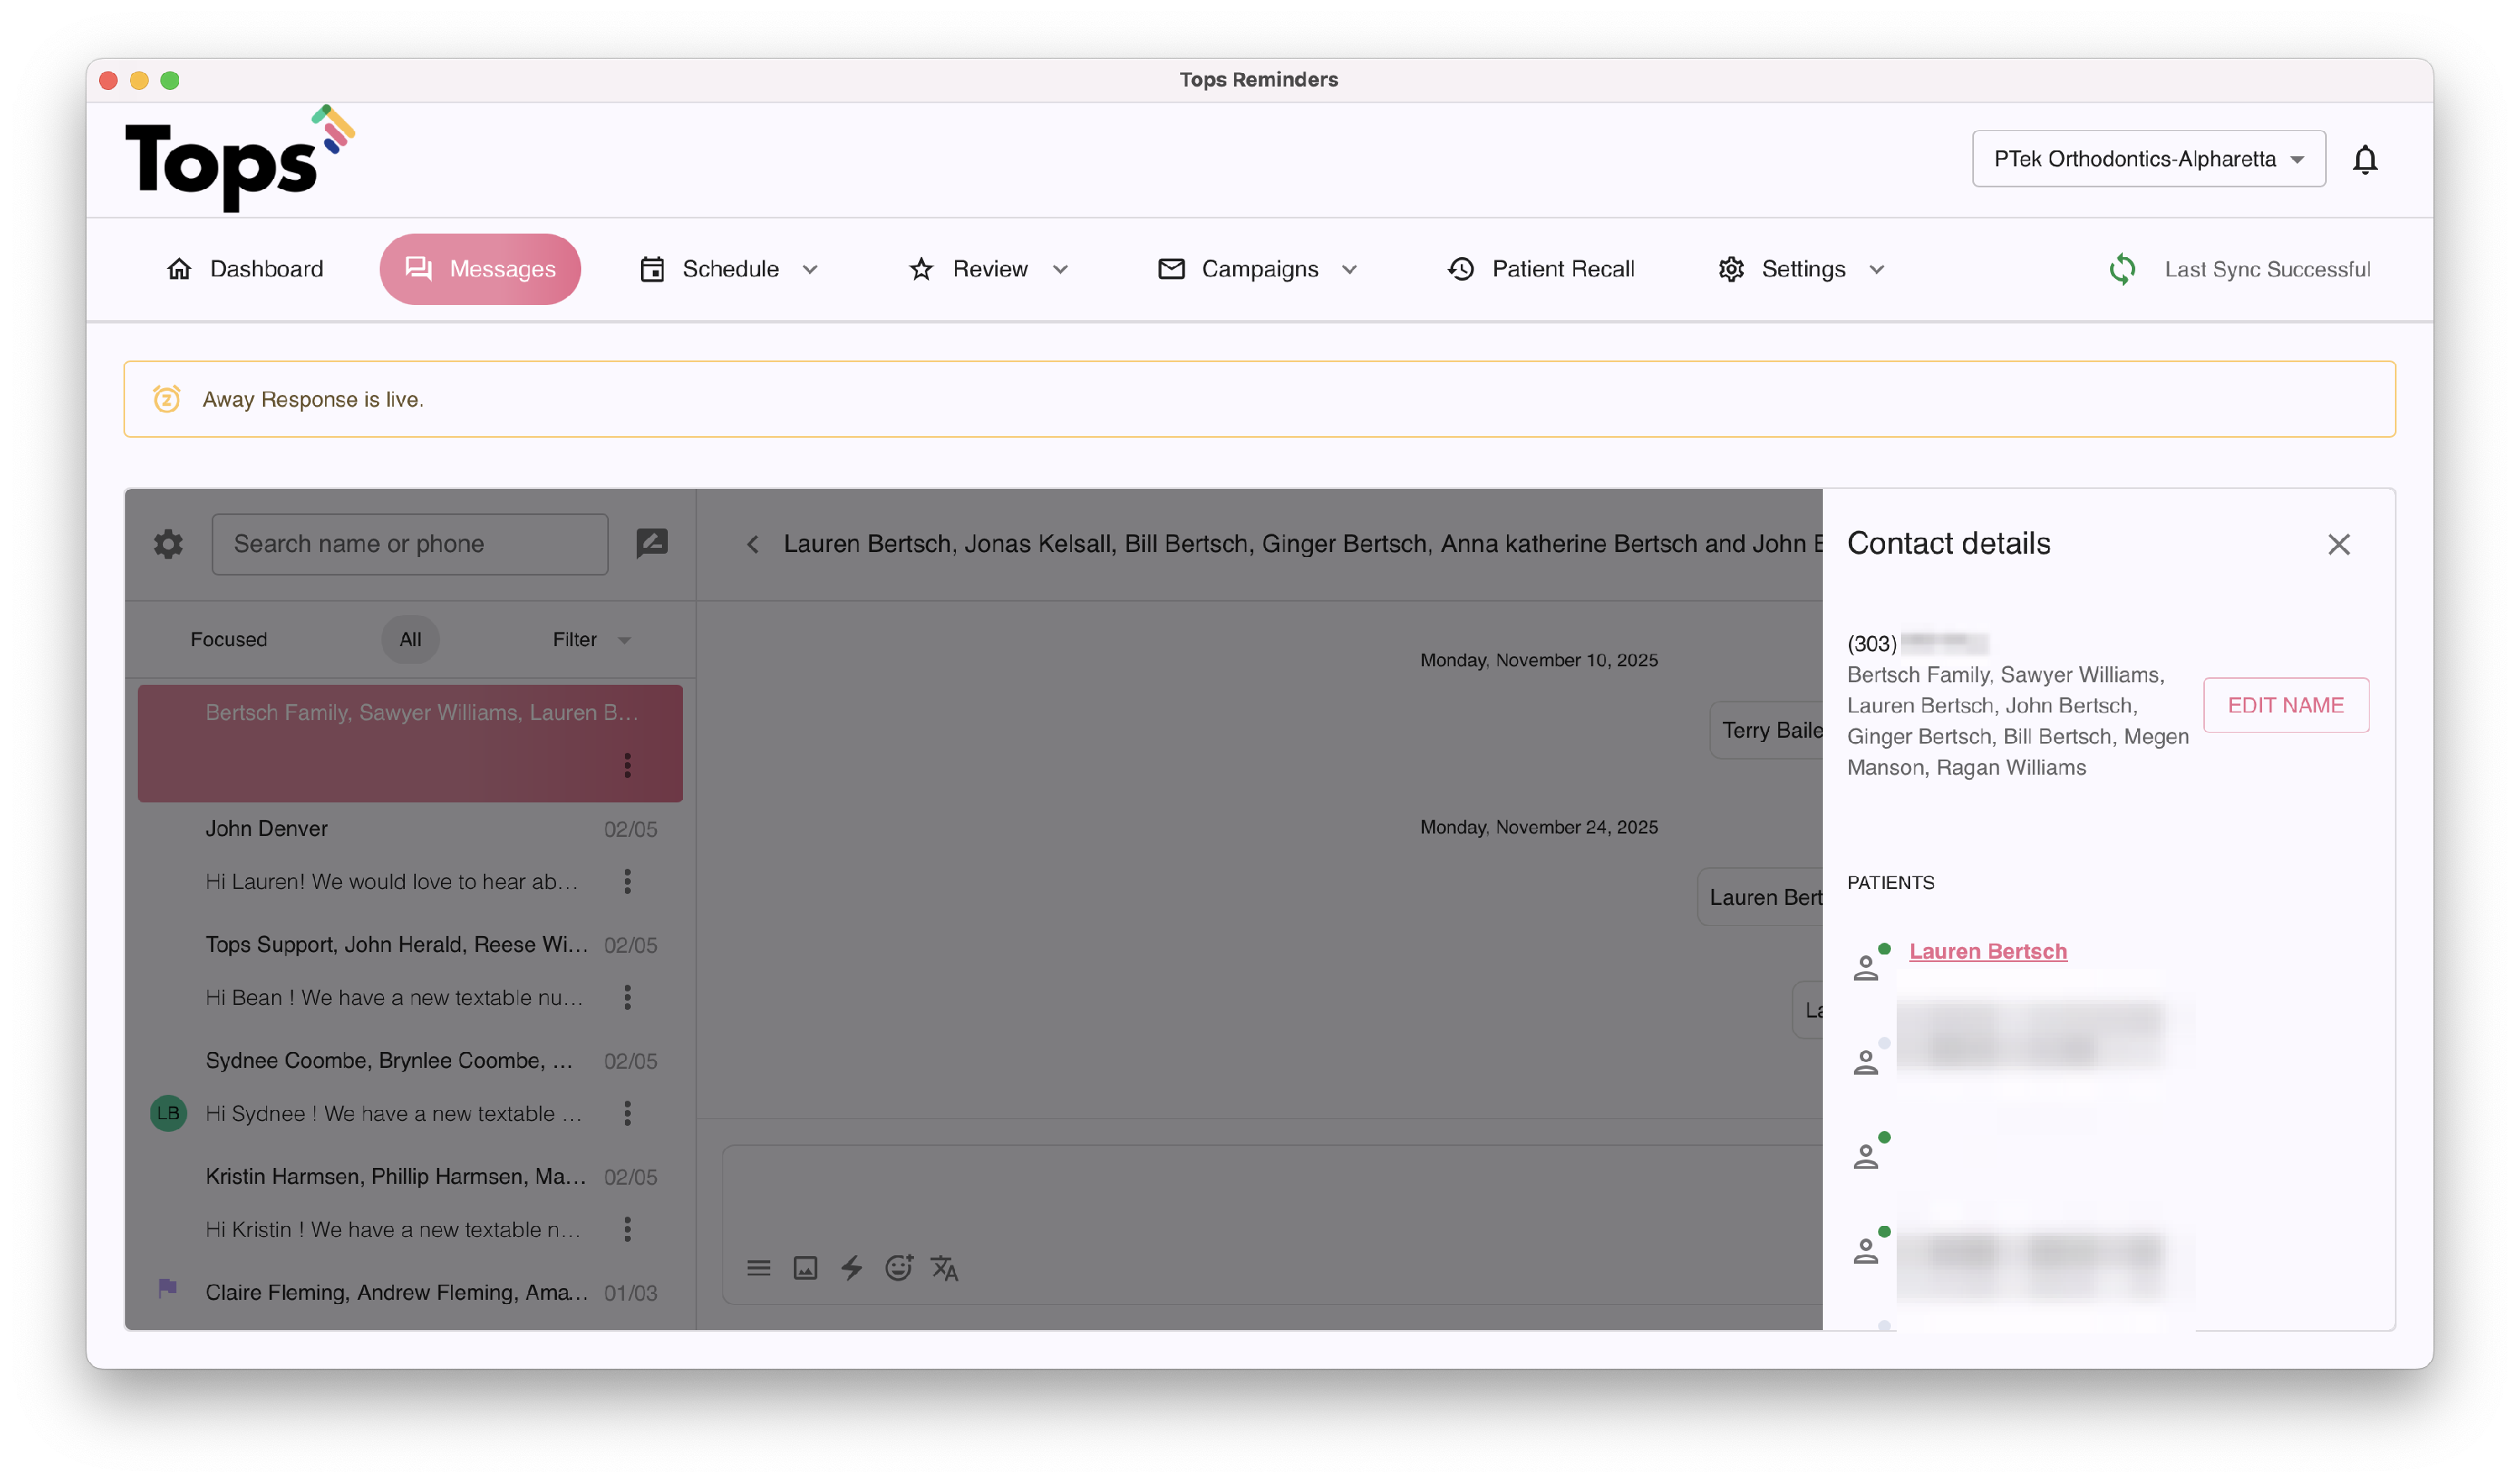Switch to the Focused messages view
Image resolution: width=2520 pixels, height=1483 pixels.
click(x=229, y=639)
